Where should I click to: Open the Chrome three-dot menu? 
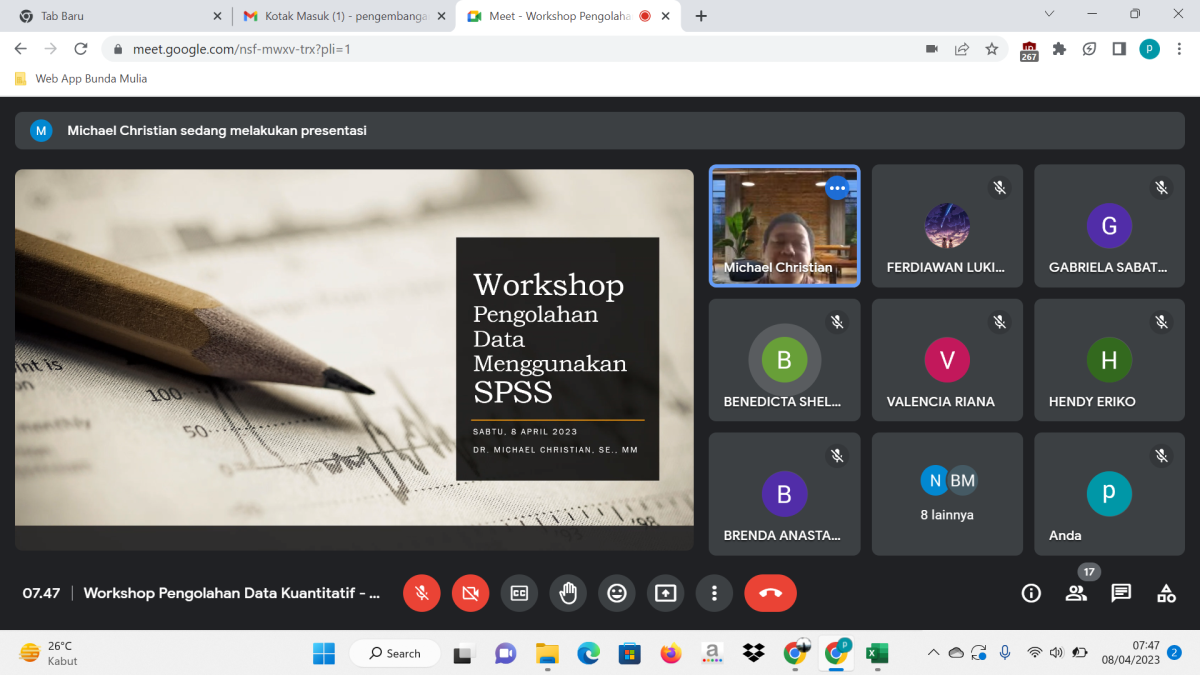[1179, 49]
